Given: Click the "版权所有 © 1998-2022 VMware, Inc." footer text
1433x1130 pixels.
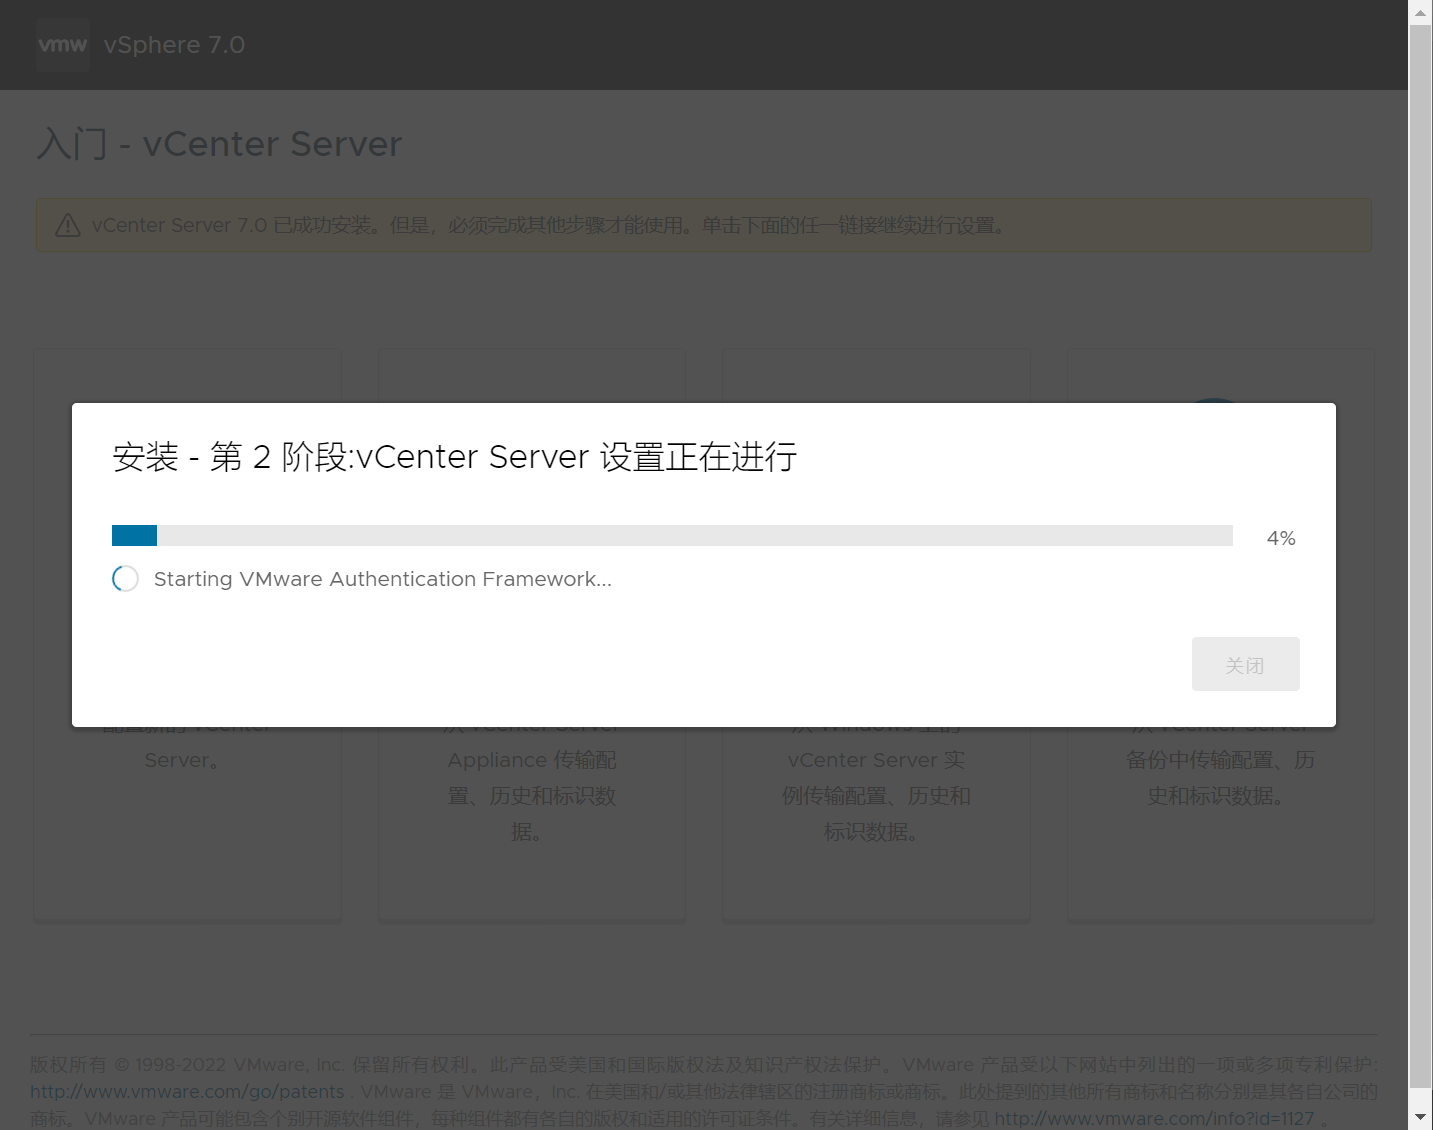Looking at the screenshot, I should click(187, 1064).
